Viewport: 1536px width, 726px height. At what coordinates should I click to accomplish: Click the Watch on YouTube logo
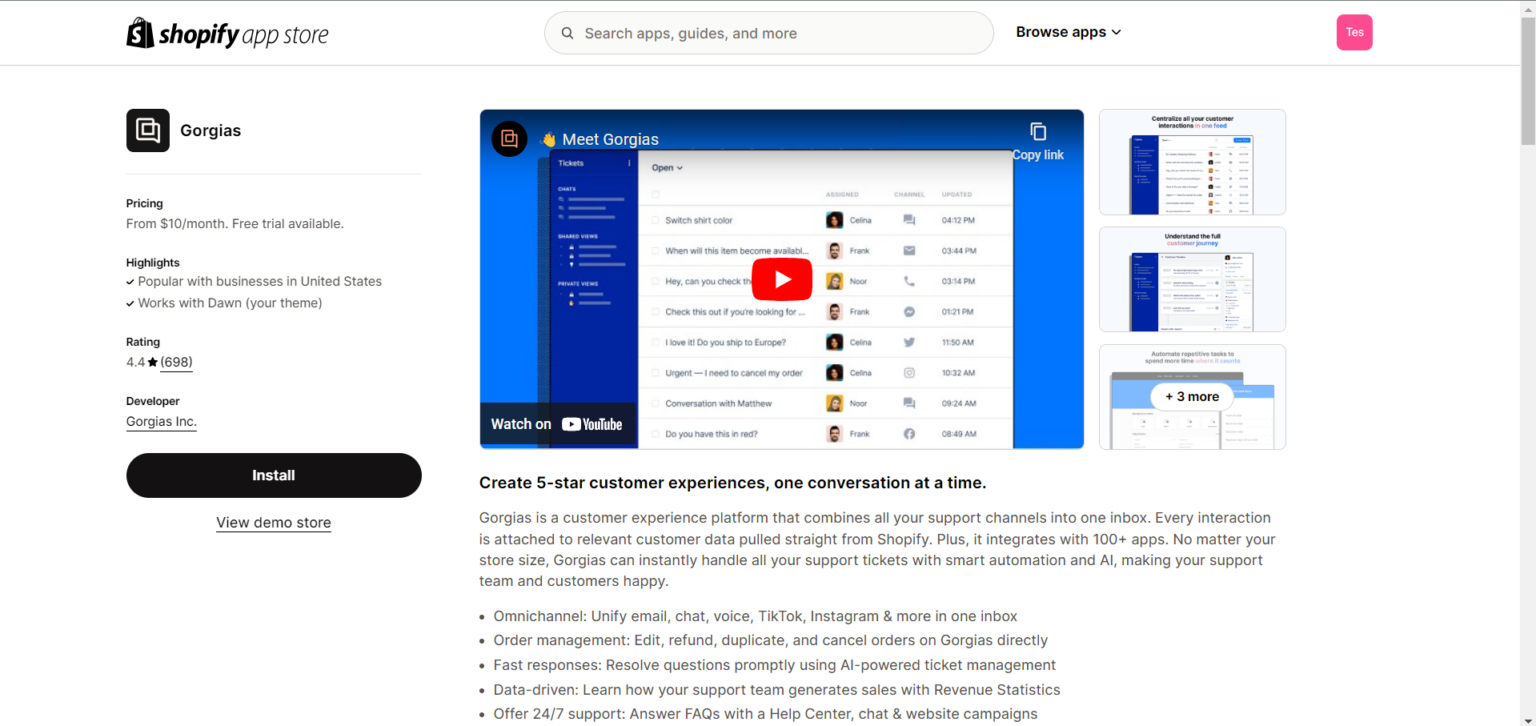[x=557, y=423]
